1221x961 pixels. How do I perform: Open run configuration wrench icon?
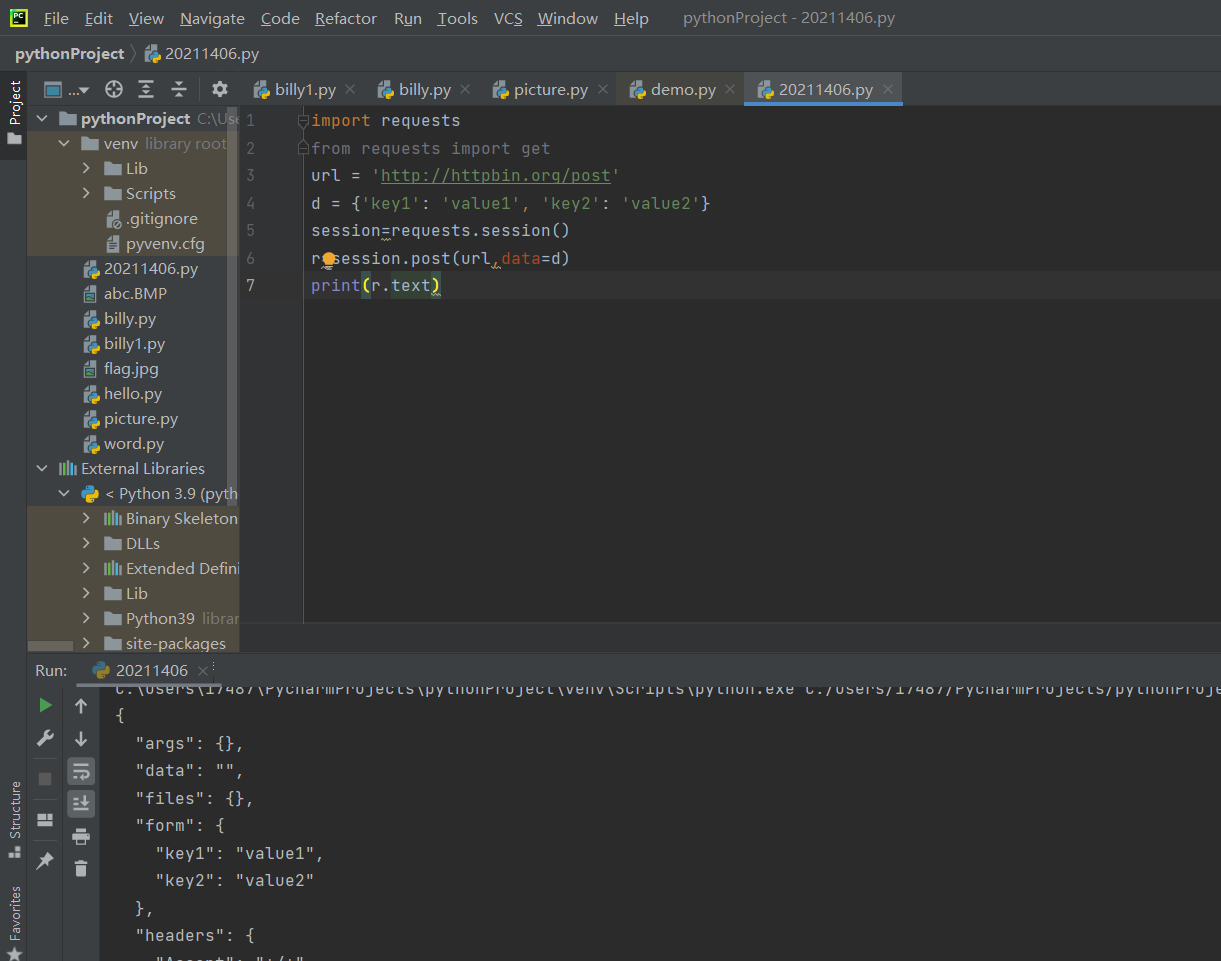(45, 739)
